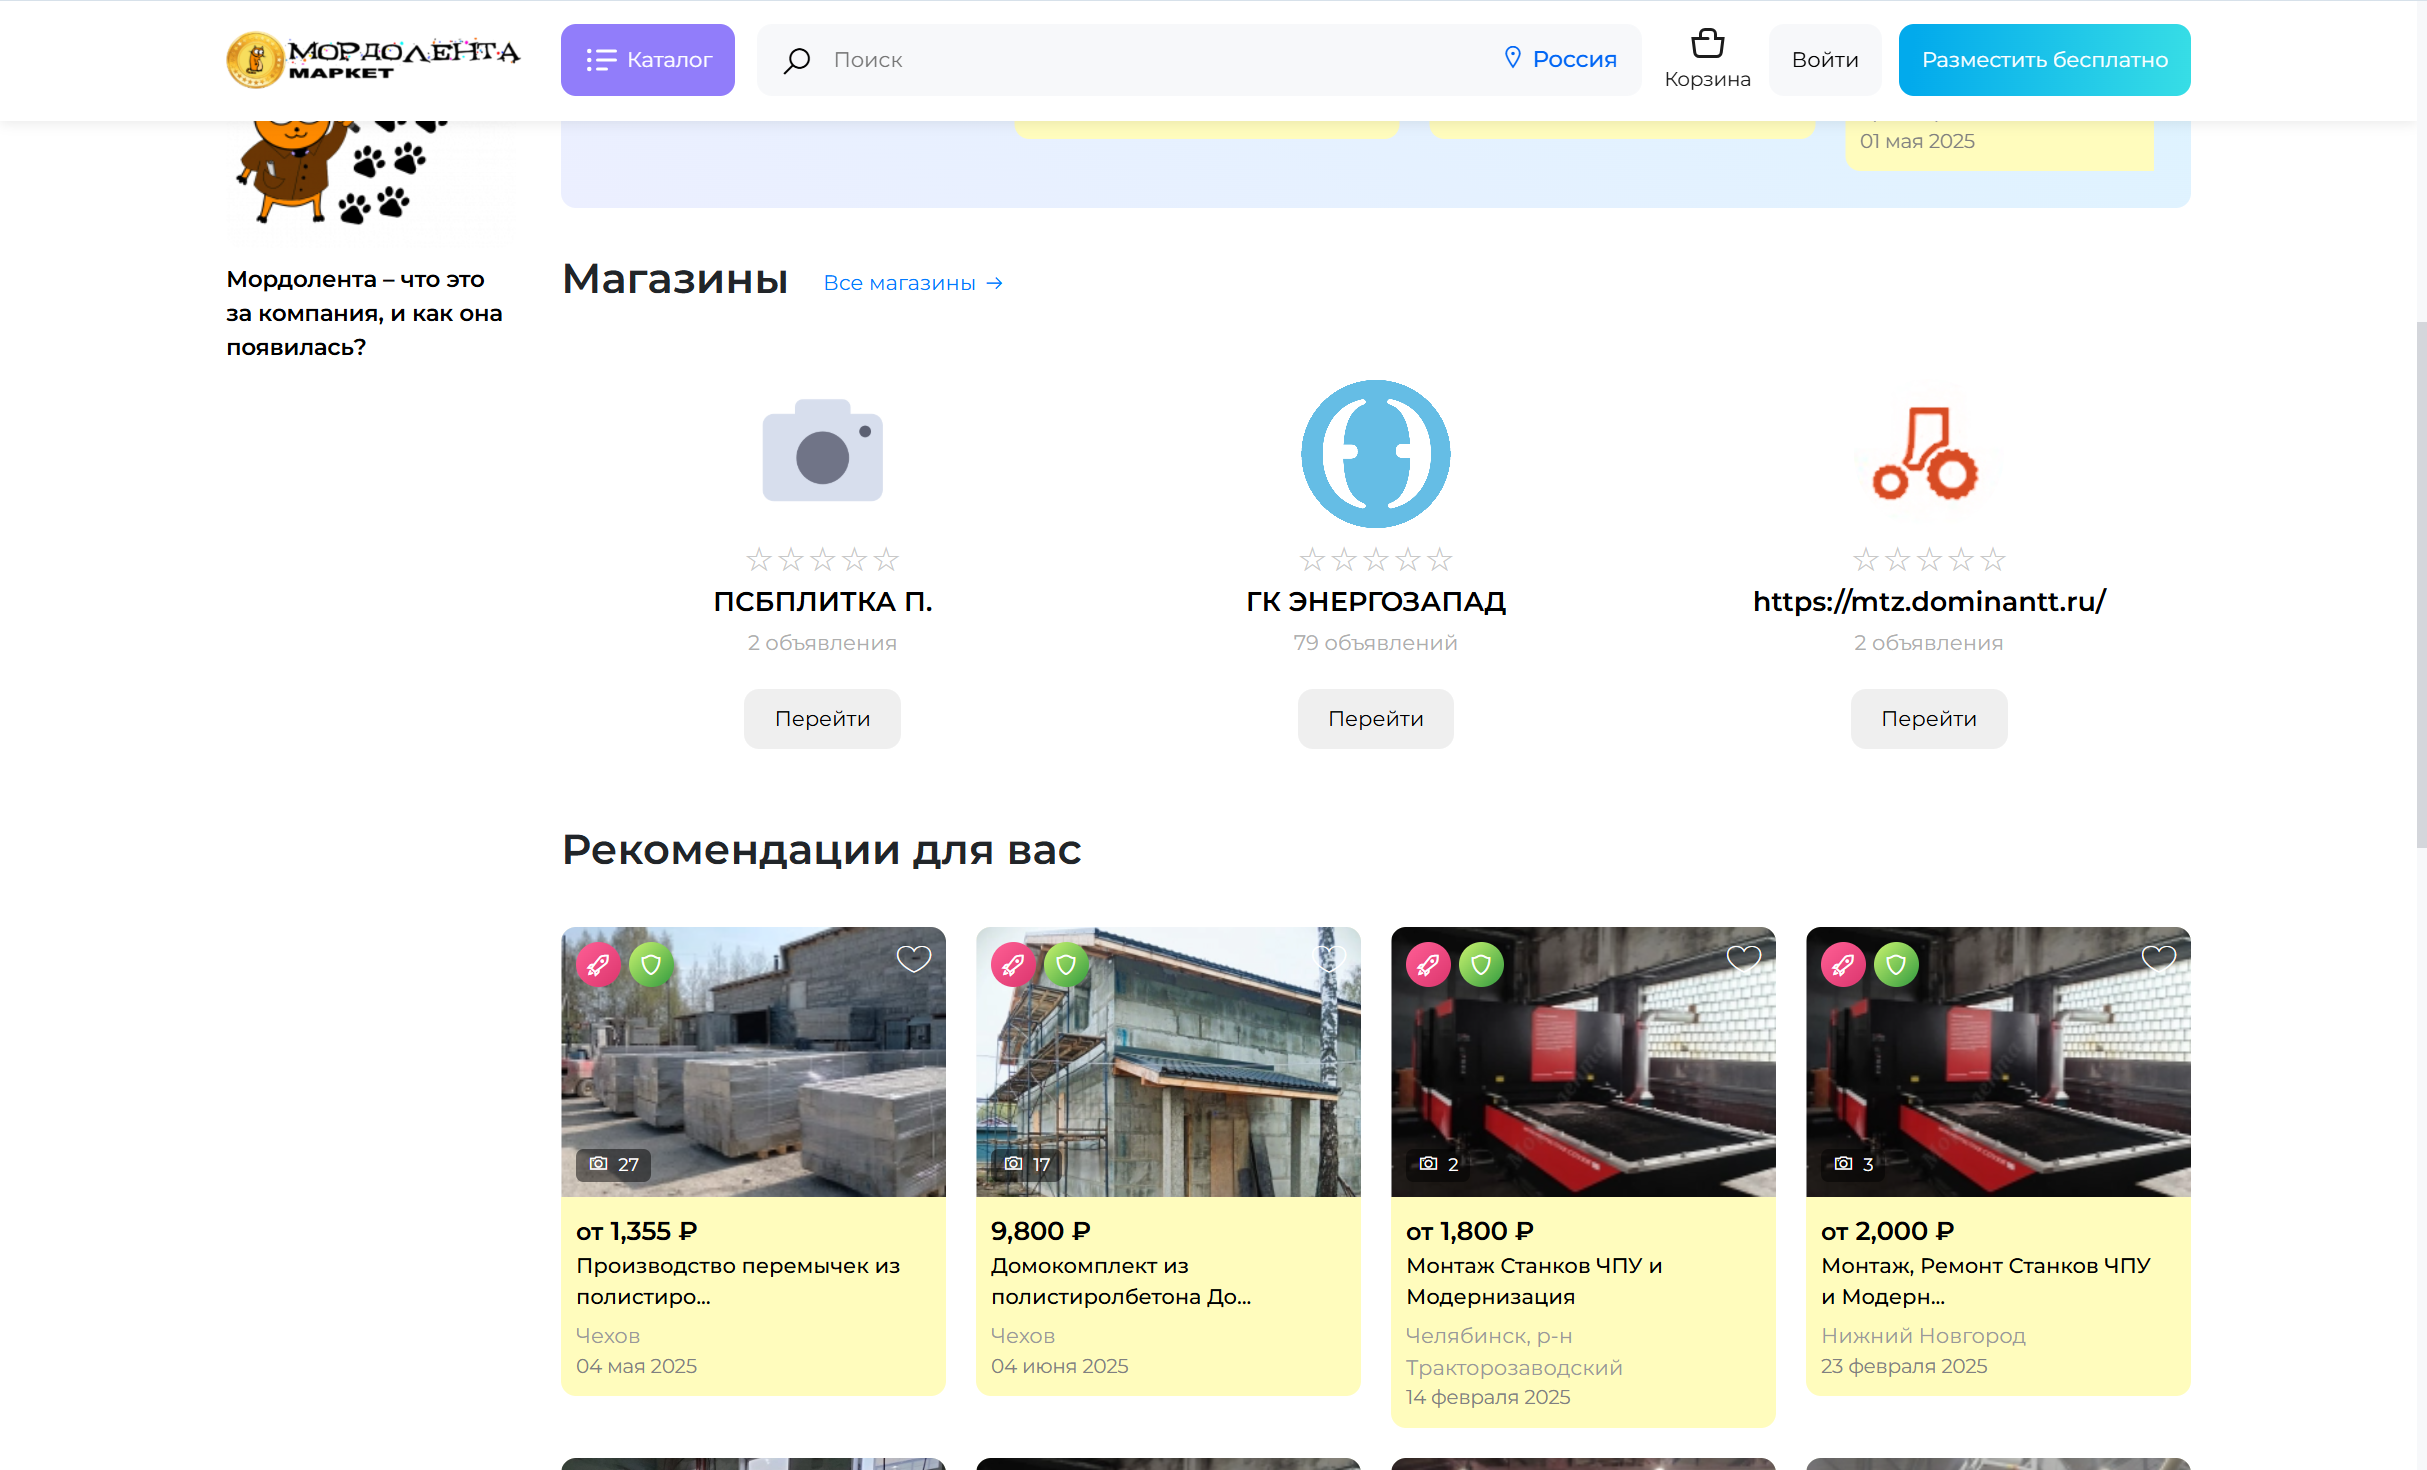Favorite the Производство перемычек listing heart
2427x1470 pixels.
(x=913, y=958)
